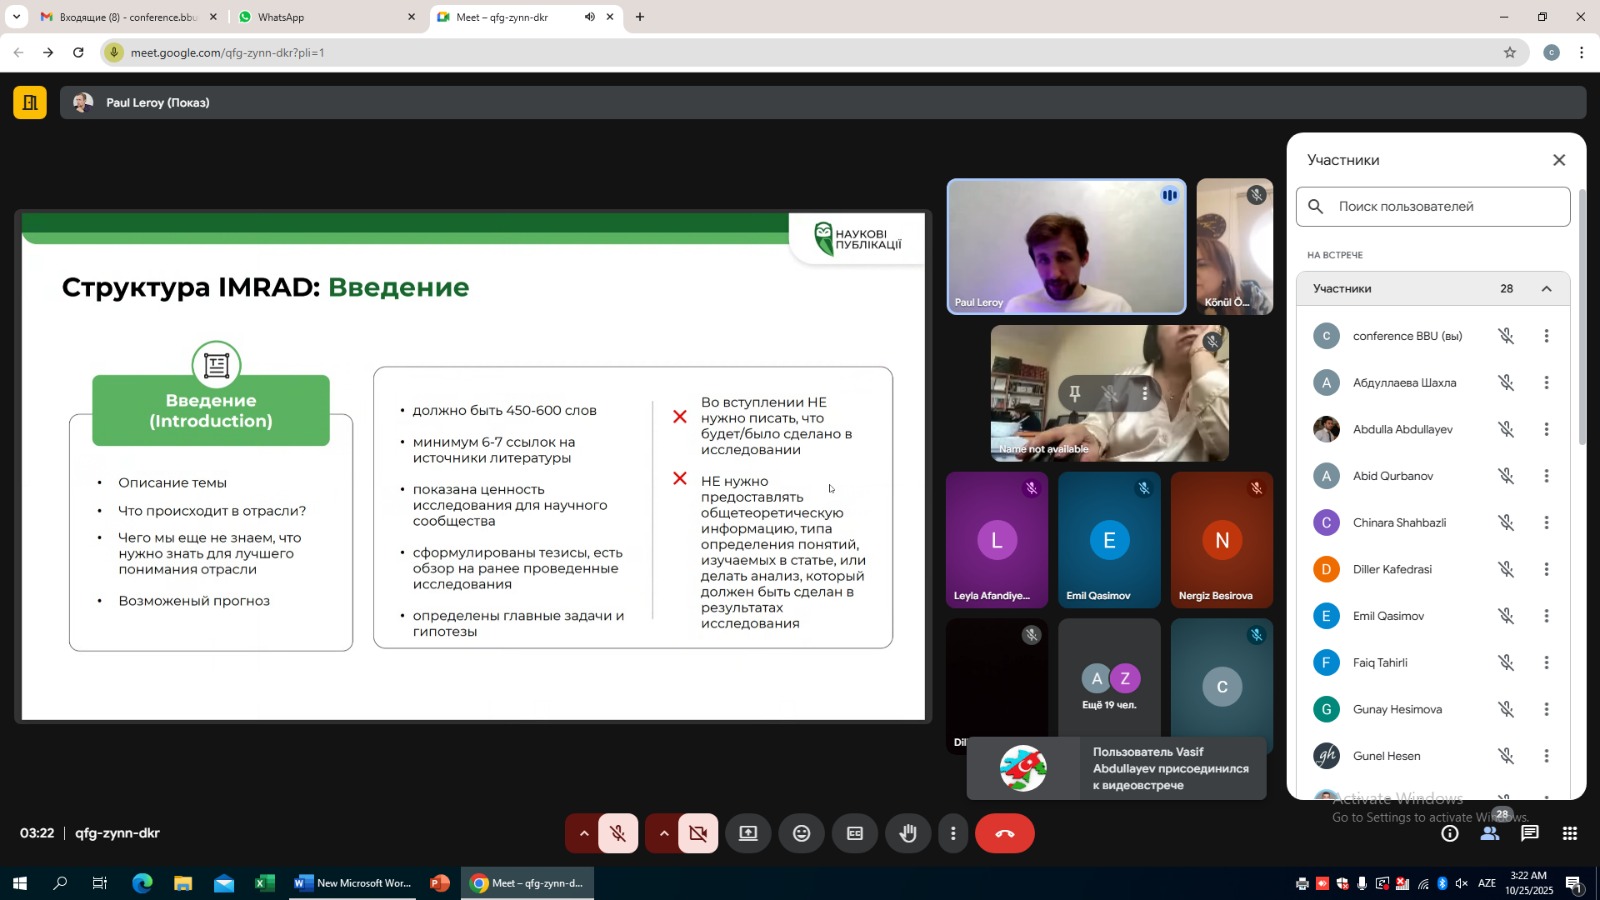Expand audio settings arrow beside microphone
Screen dimensions: 1600x900
coord(583,833)
